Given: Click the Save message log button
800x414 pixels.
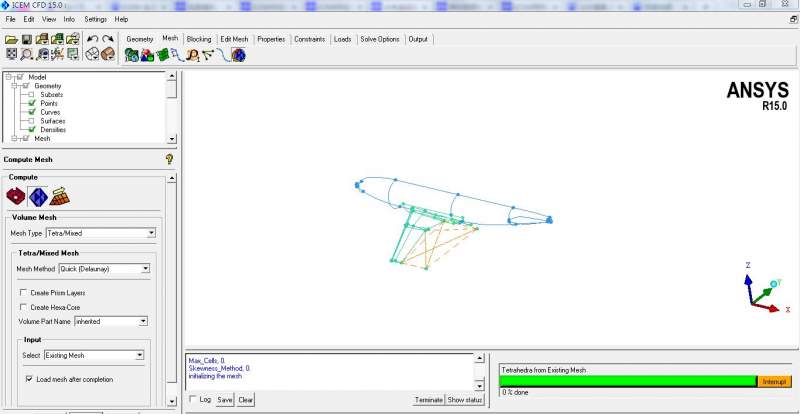Looking at the screenshot, I should click(x=224, y=400).
